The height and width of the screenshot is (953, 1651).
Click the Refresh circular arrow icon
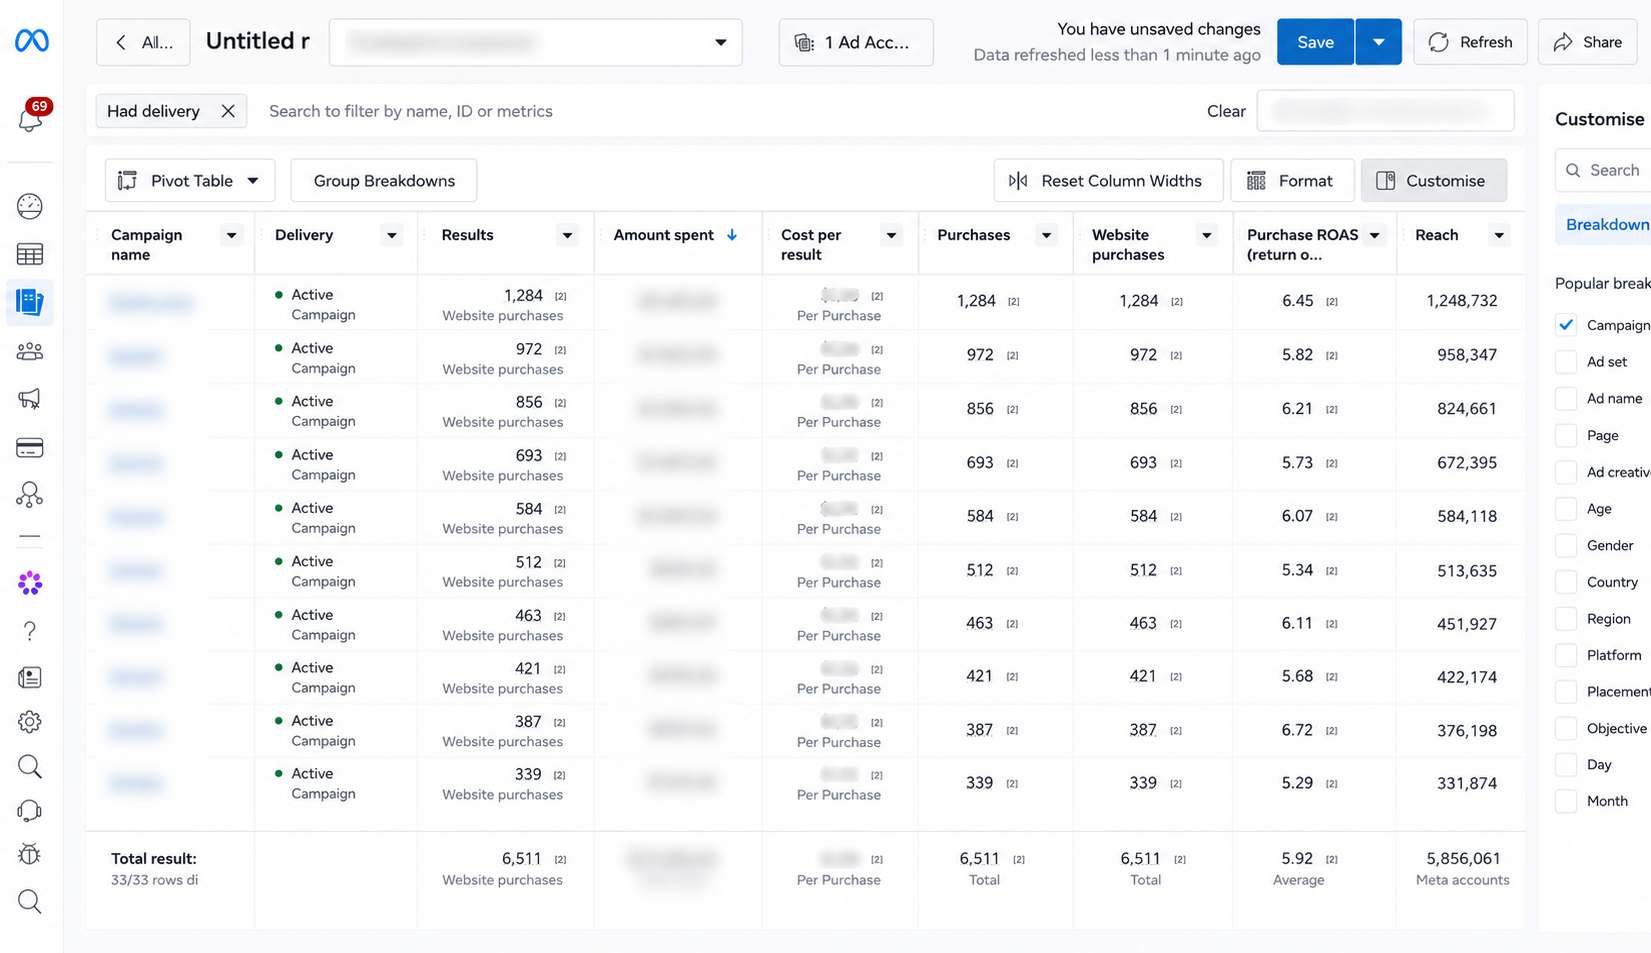click(x=1438, y=42)
